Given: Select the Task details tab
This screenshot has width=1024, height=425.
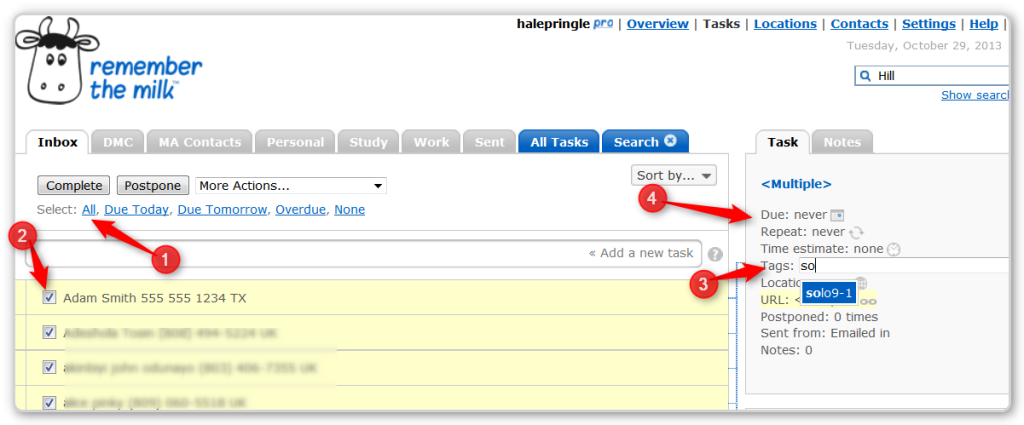Looking at the screenshot, I should coord(782,142).
